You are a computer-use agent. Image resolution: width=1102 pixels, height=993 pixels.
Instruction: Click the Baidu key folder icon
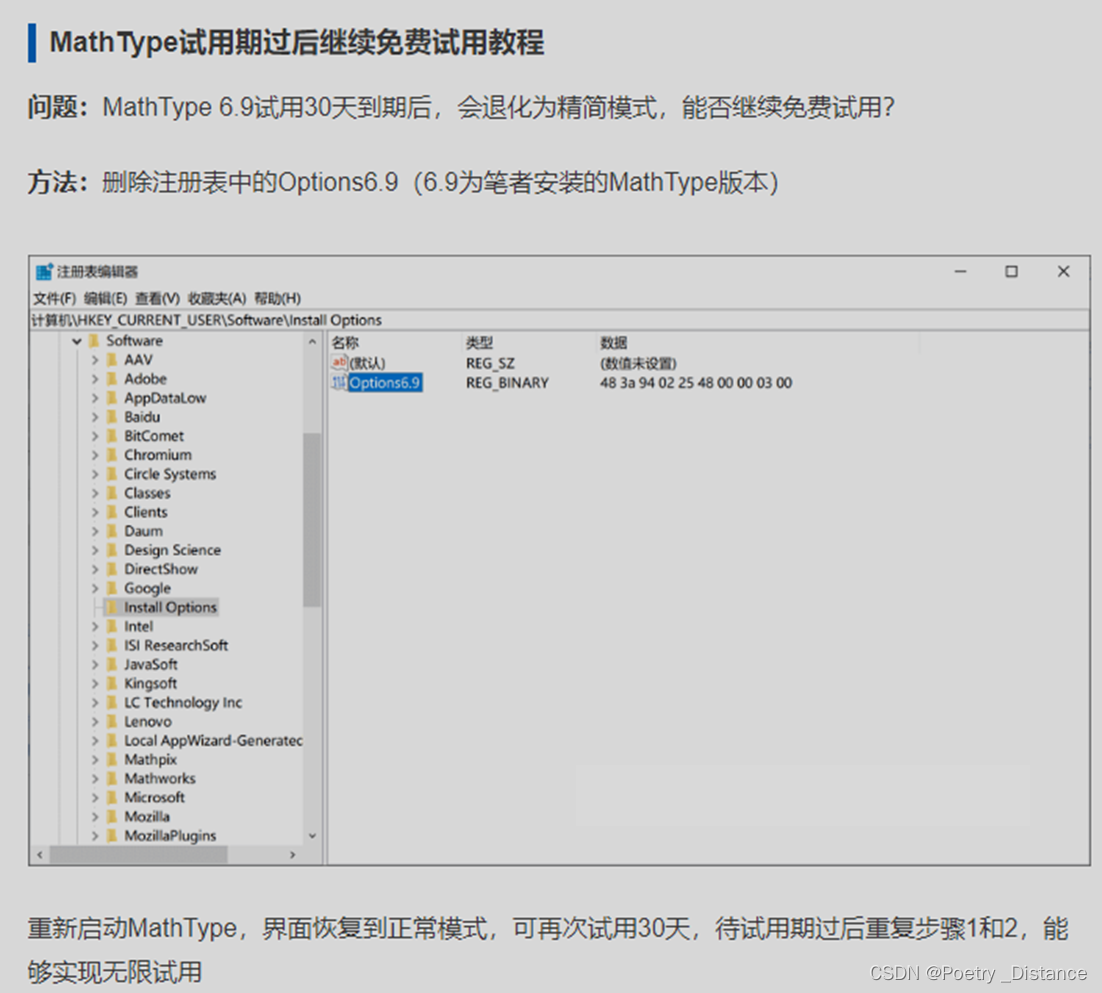coord(112,416)
